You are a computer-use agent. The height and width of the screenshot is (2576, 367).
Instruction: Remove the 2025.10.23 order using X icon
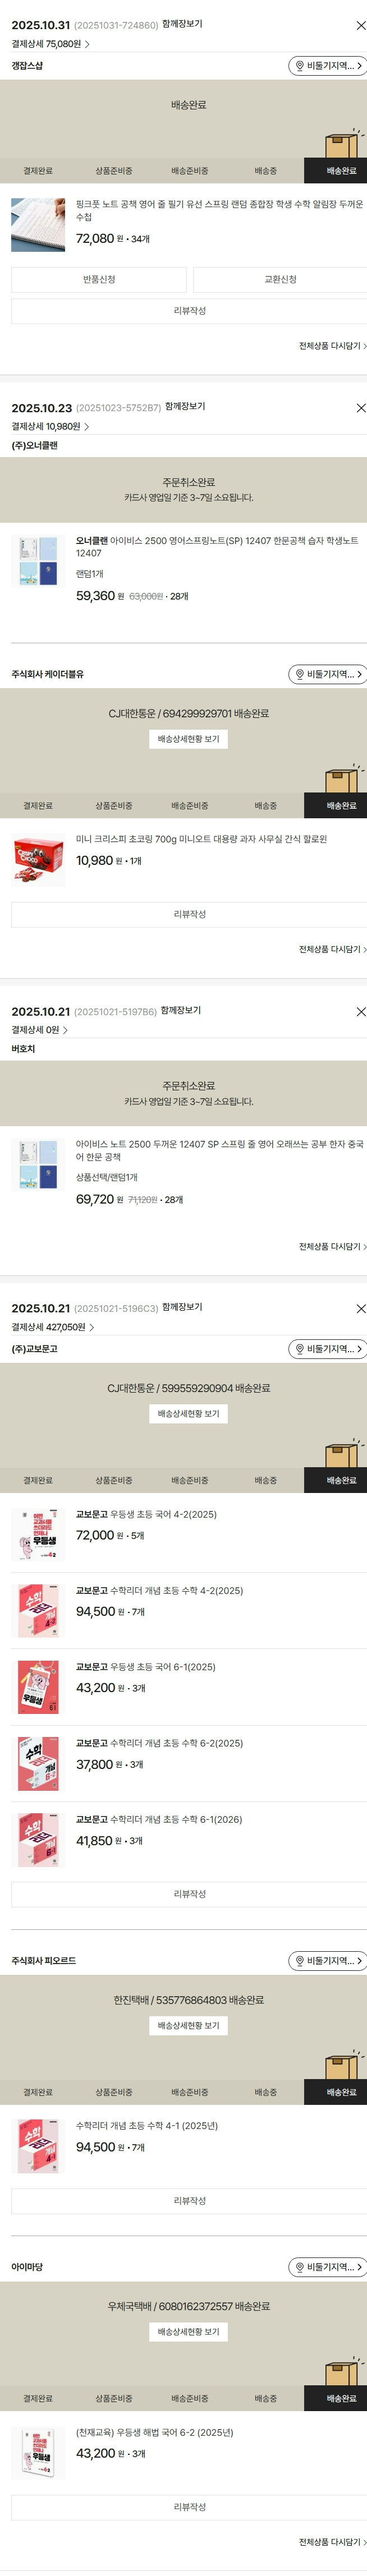tap(361, 408)
